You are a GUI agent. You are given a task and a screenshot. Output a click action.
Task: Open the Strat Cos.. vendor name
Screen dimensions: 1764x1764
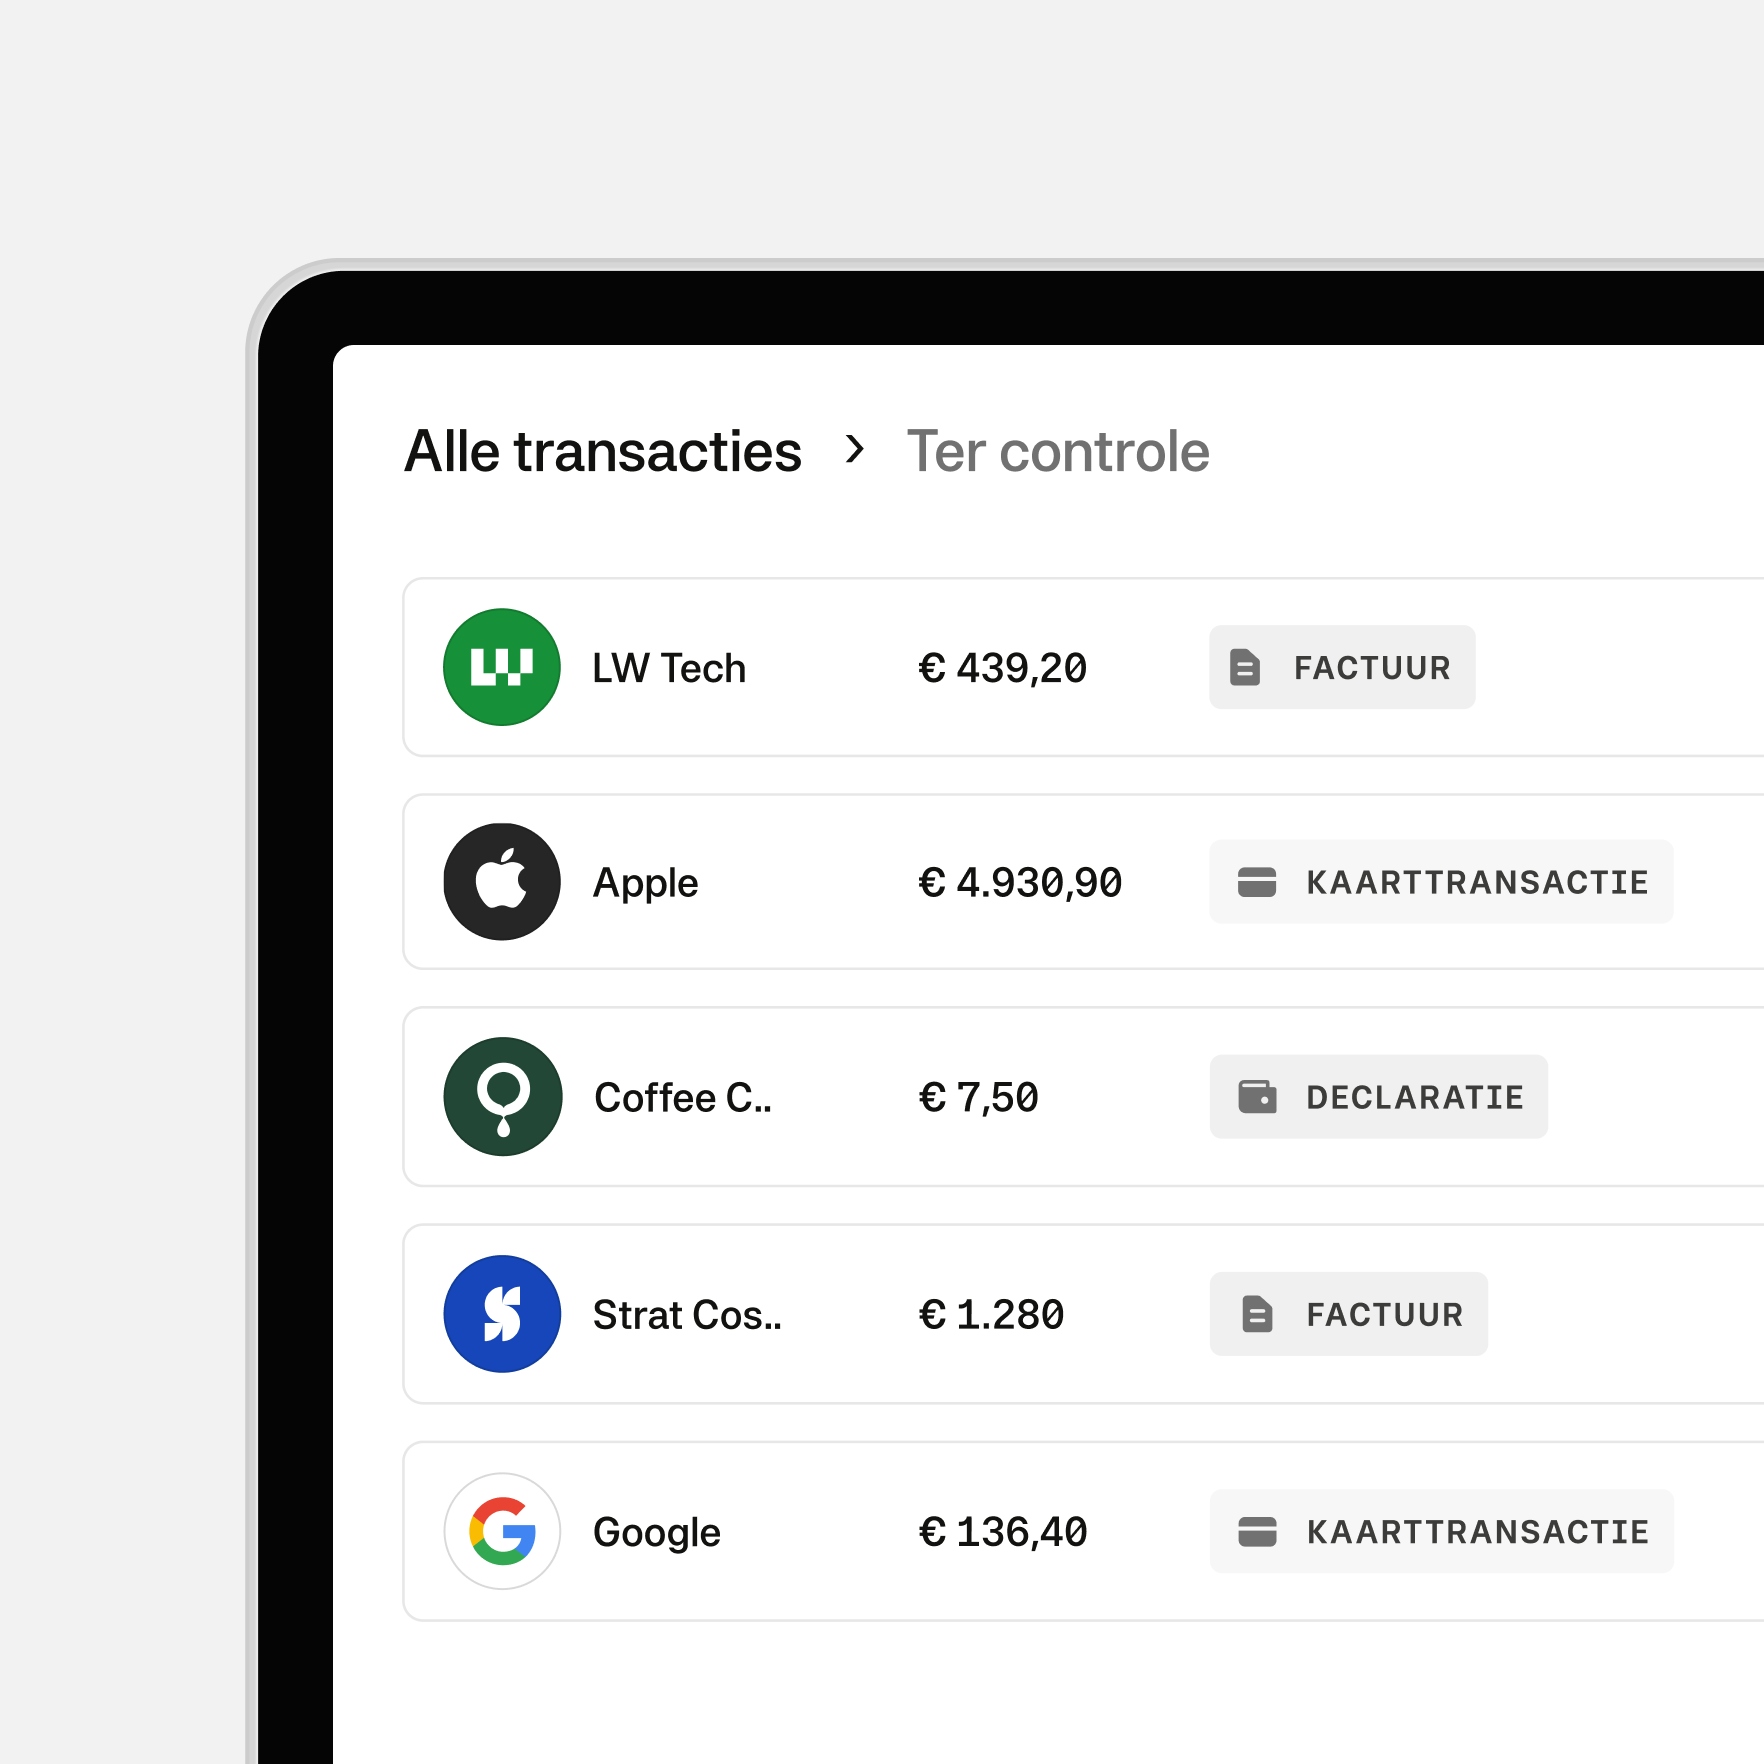687,1314
